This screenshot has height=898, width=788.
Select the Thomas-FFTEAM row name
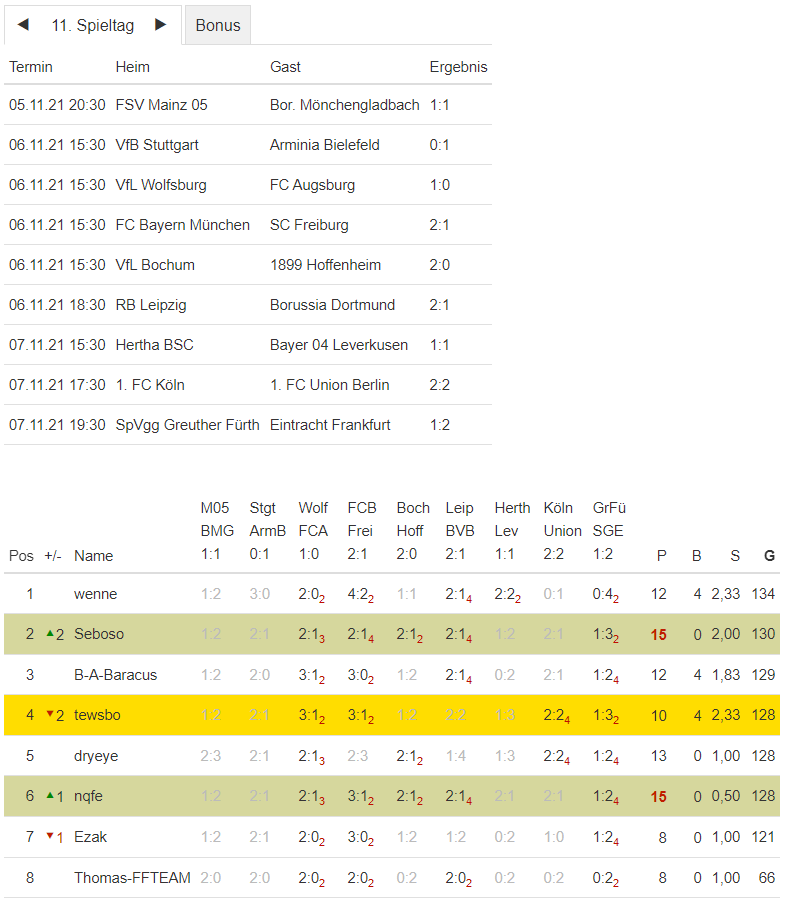coord(132,878)
